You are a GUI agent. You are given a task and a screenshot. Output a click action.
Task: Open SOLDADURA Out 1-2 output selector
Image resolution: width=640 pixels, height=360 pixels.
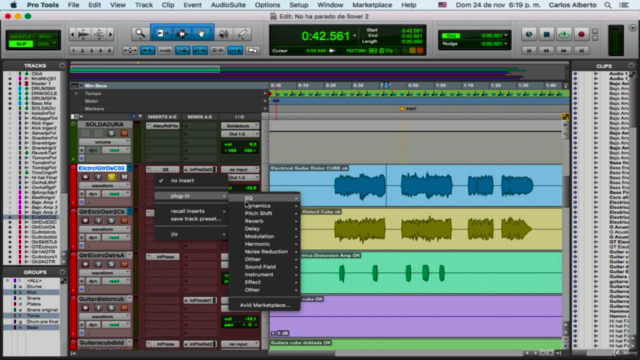tap(240, 134)
